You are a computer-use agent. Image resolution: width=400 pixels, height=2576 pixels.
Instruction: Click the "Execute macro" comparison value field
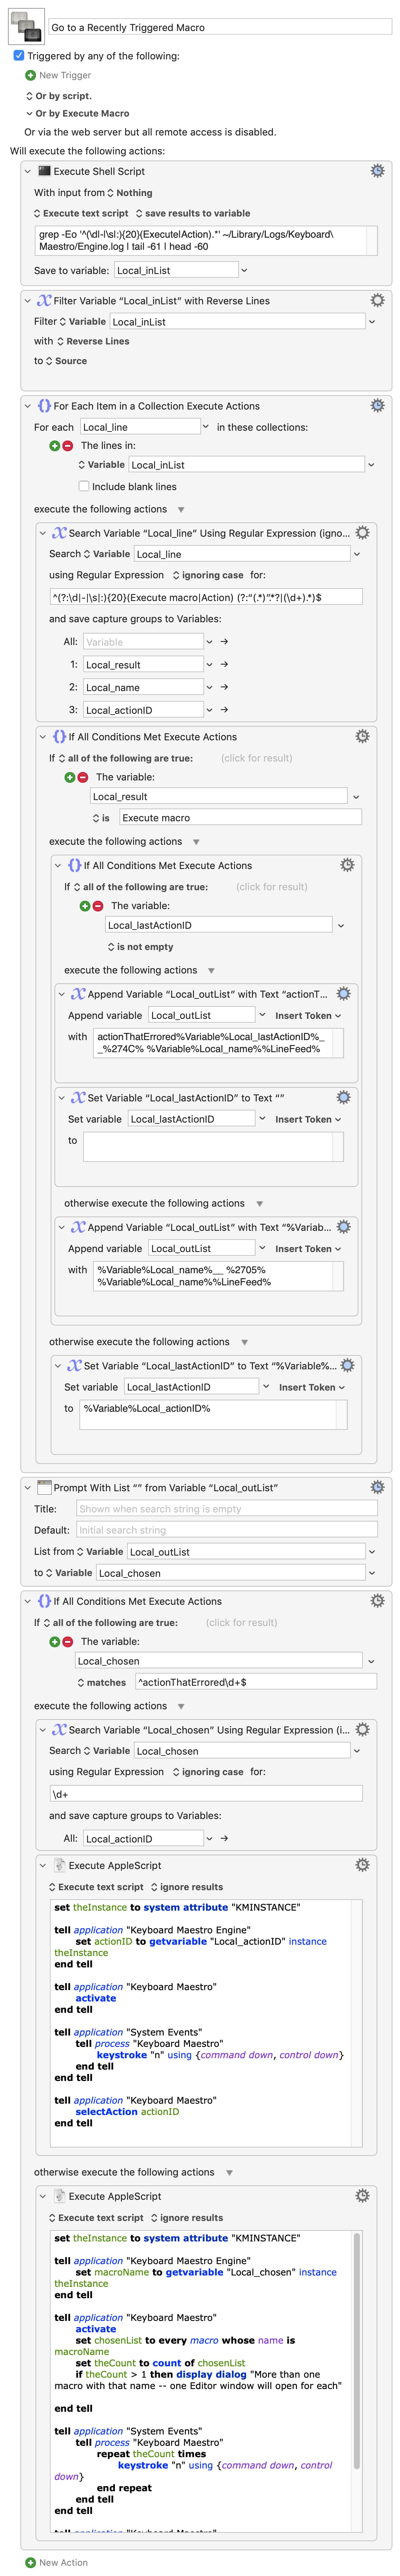(x=240, y=817)
